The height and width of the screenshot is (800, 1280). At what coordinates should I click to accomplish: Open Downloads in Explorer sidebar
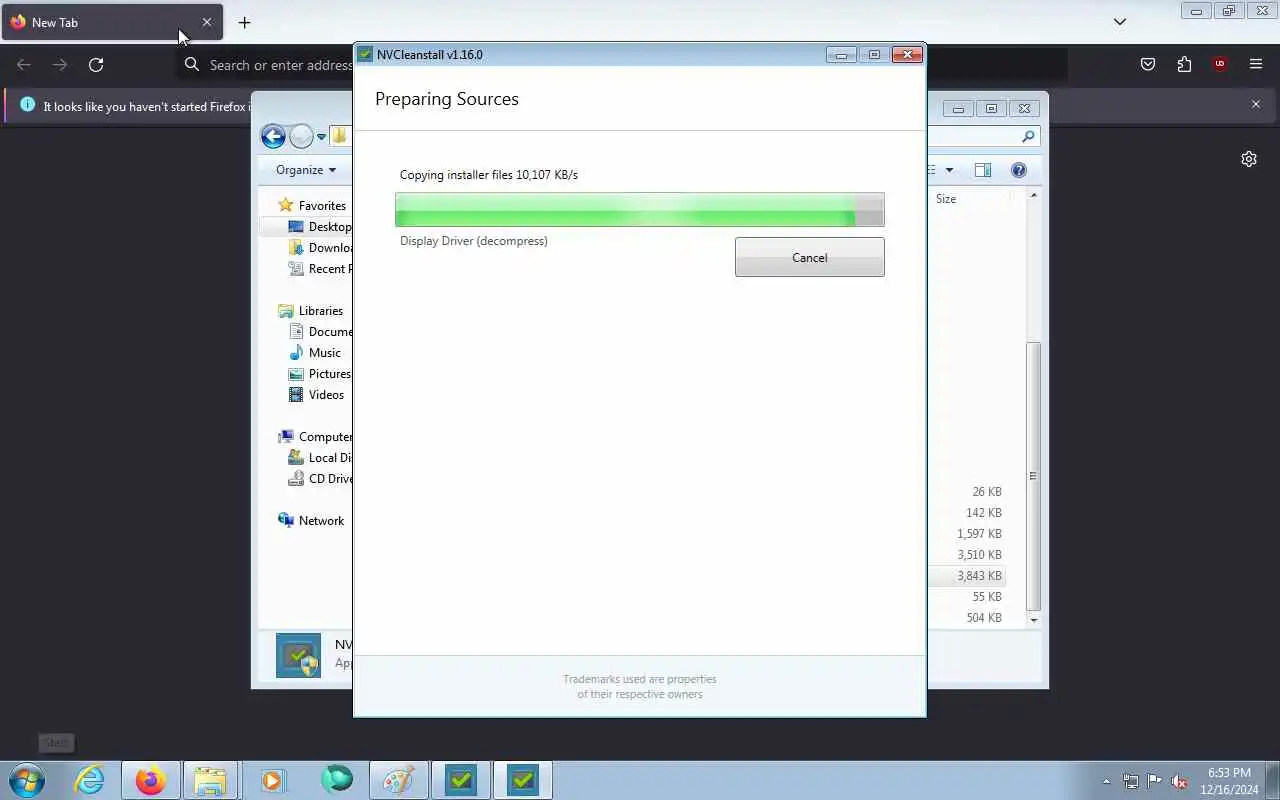319,248
